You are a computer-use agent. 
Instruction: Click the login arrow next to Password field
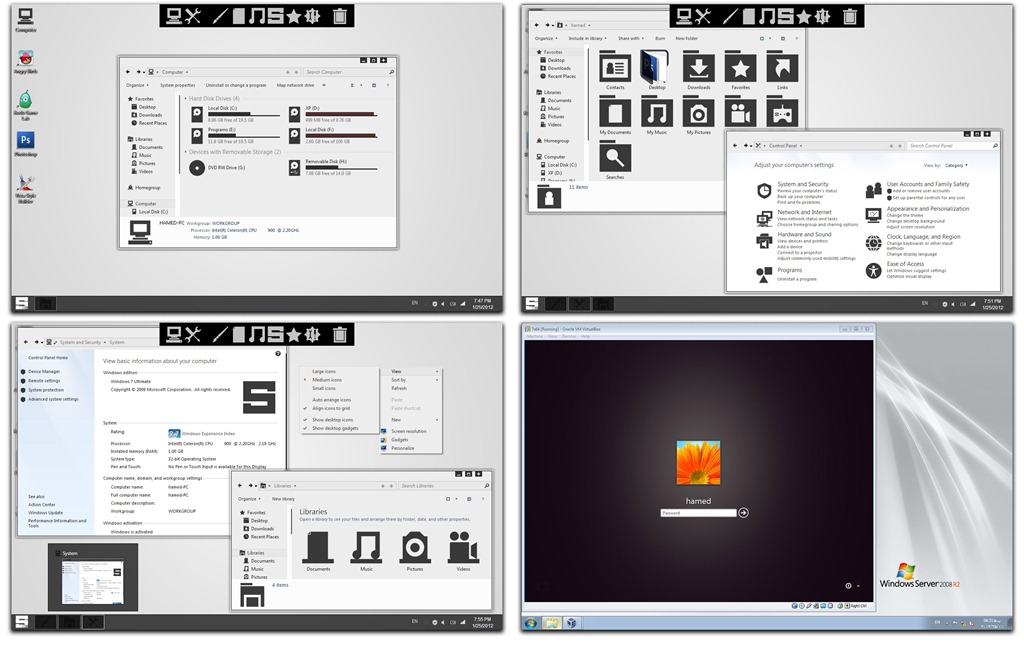coord(743,513)
